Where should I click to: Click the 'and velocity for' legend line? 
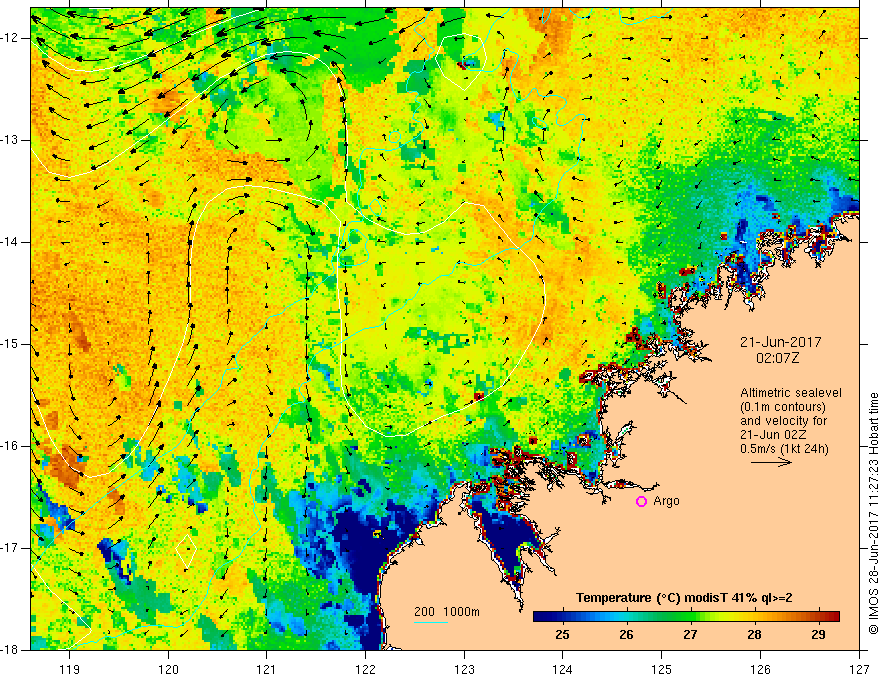pyautogui.click(x=783, y=421)
